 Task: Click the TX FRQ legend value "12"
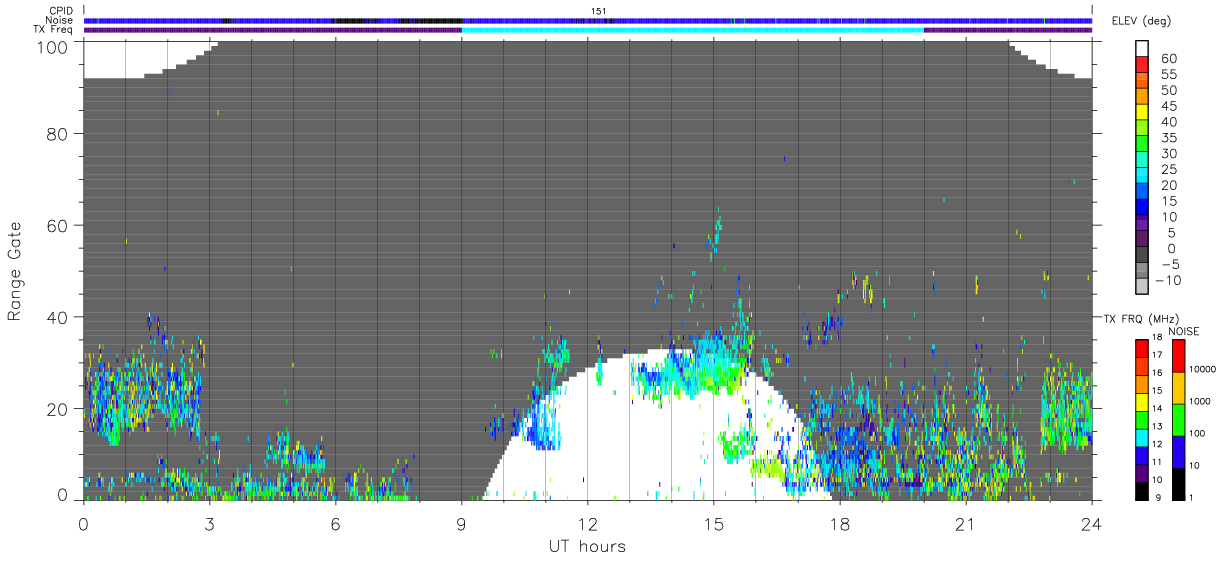pyautogui.click(x=1156, y=444)
